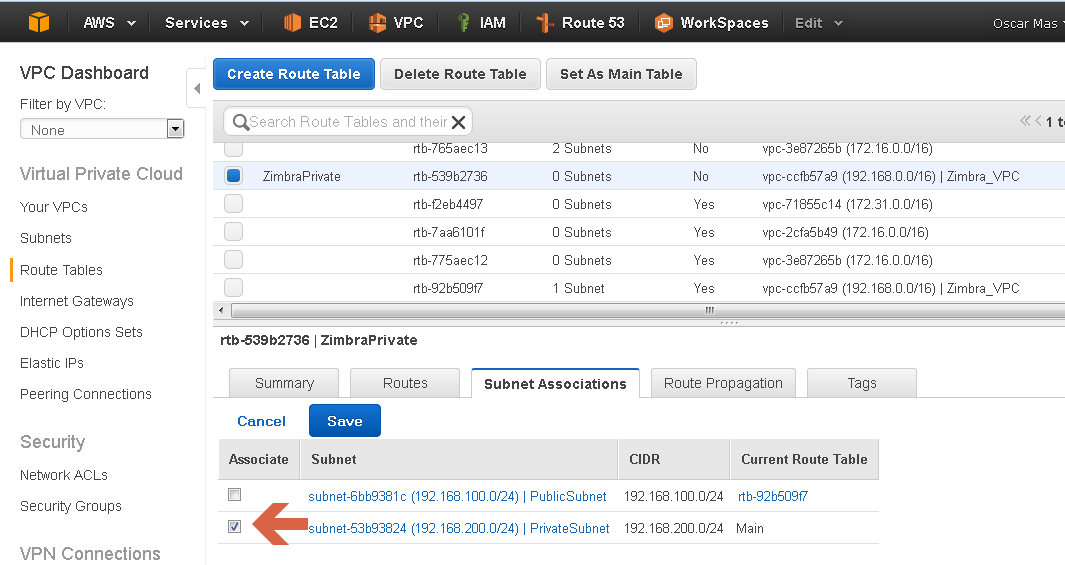The image size is (1065, 565).
Task: Open Route Tables in the sidebar
Action: [61, 270]
